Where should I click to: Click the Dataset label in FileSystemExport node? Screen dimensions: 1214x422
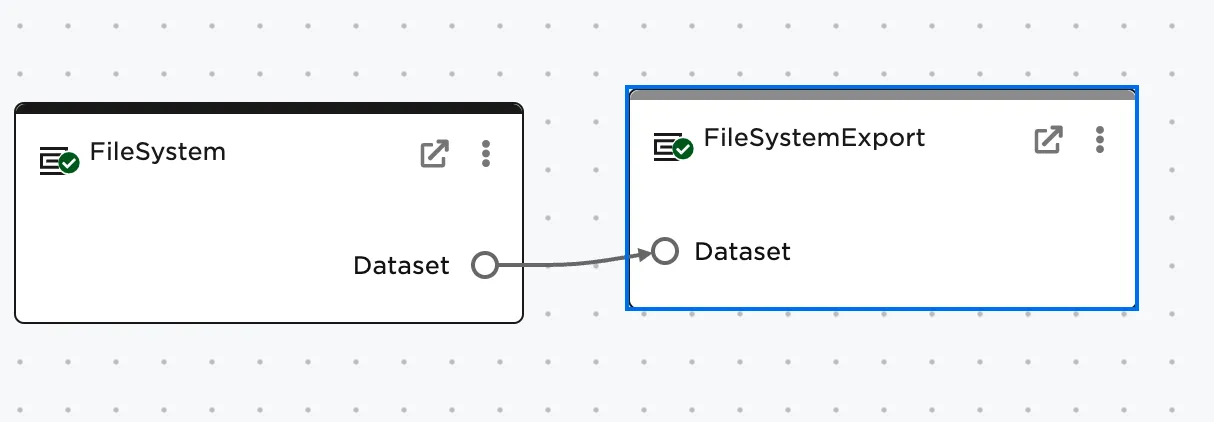742,251
